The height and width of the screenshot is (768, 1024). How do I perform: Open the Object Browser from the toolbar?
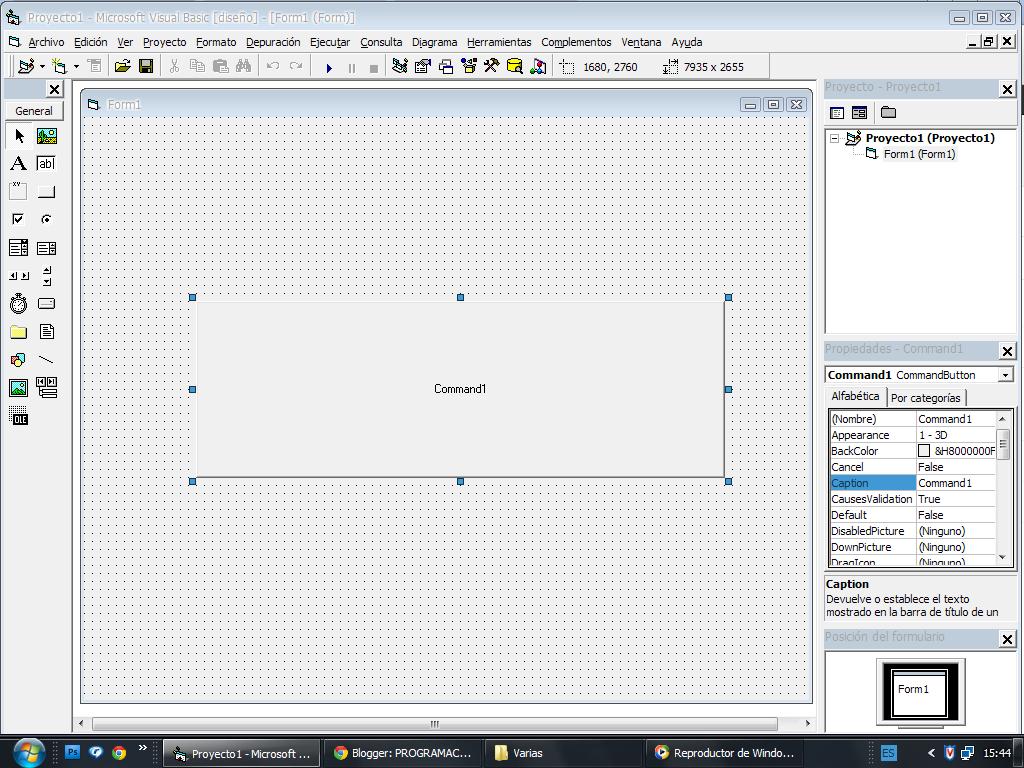tap(468, 66)
